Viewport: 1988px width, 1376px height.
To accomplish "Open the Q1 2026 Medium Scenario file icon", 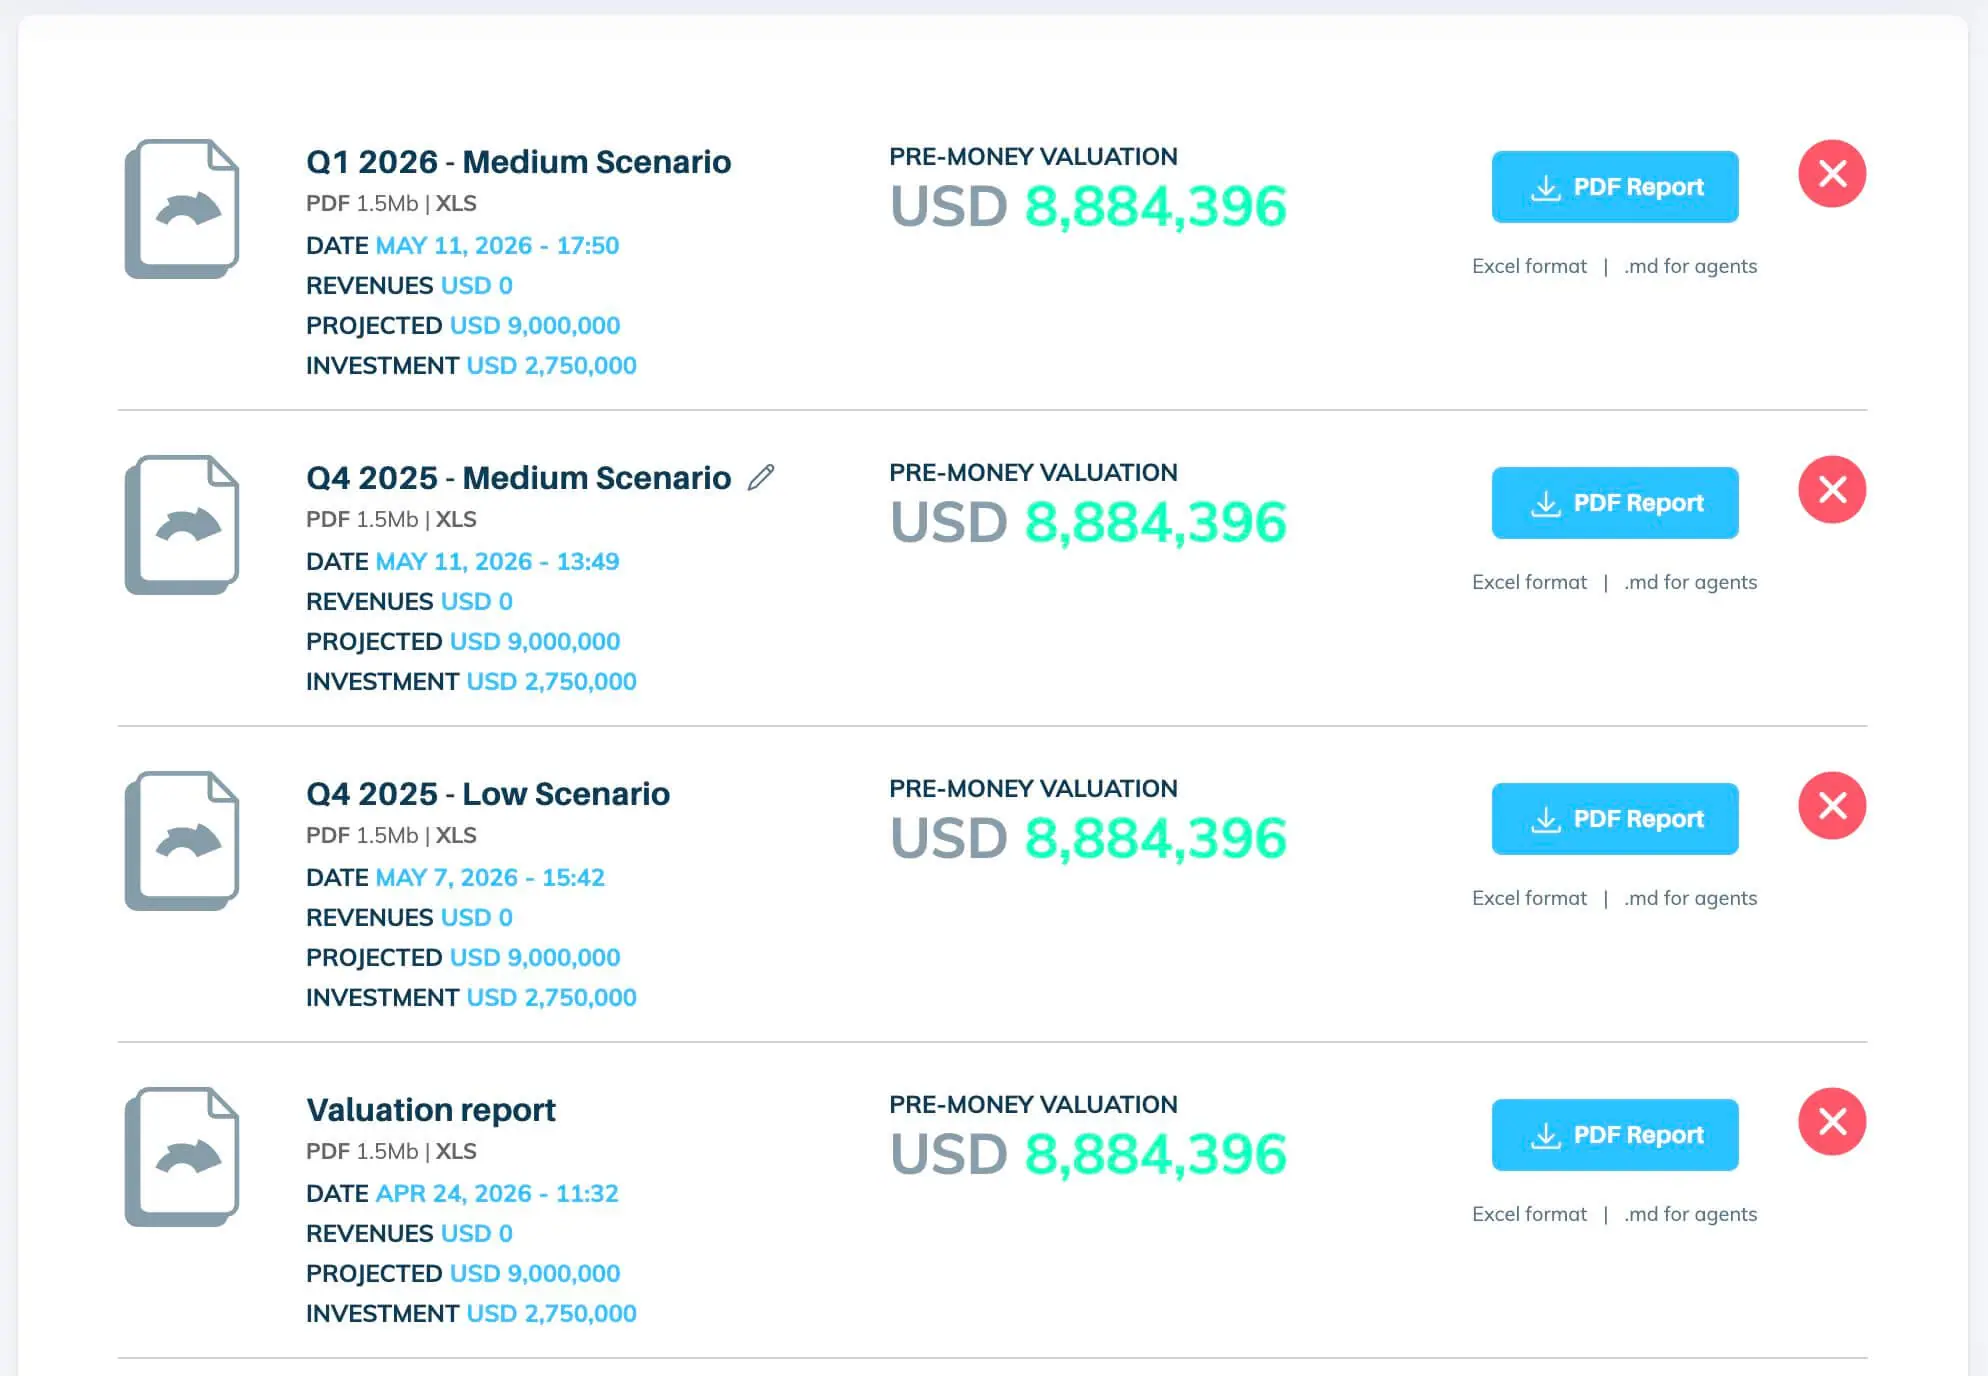I will (x=182, y=209).
